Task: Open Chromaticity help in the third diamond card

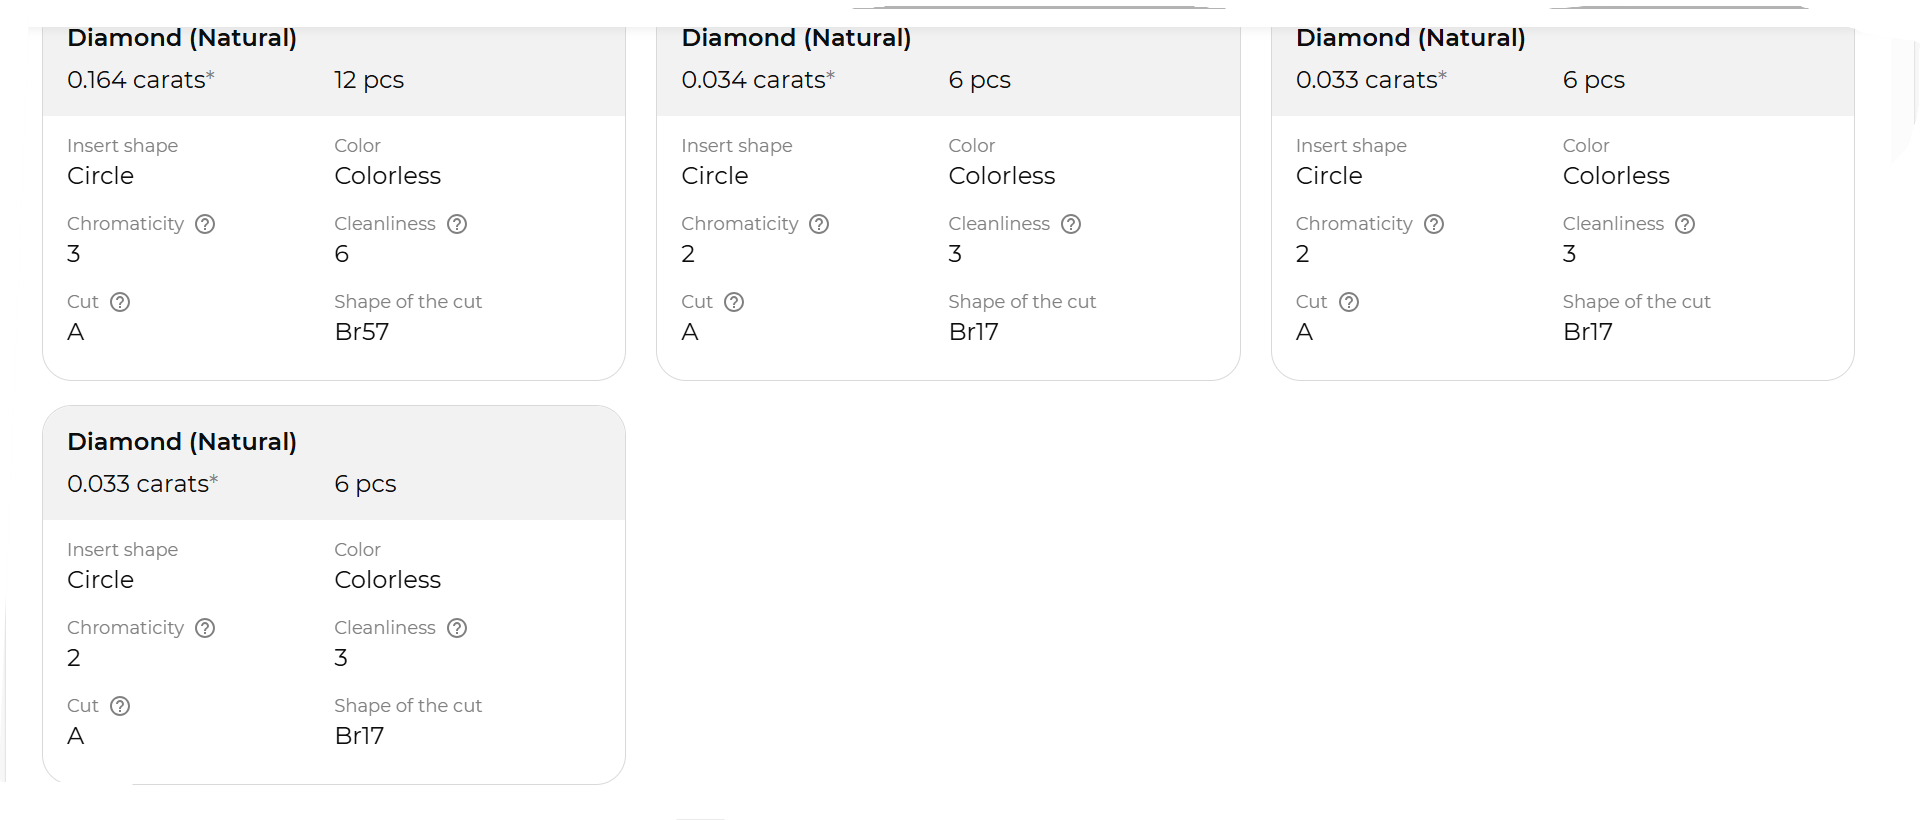Action: click(1434, 224)
